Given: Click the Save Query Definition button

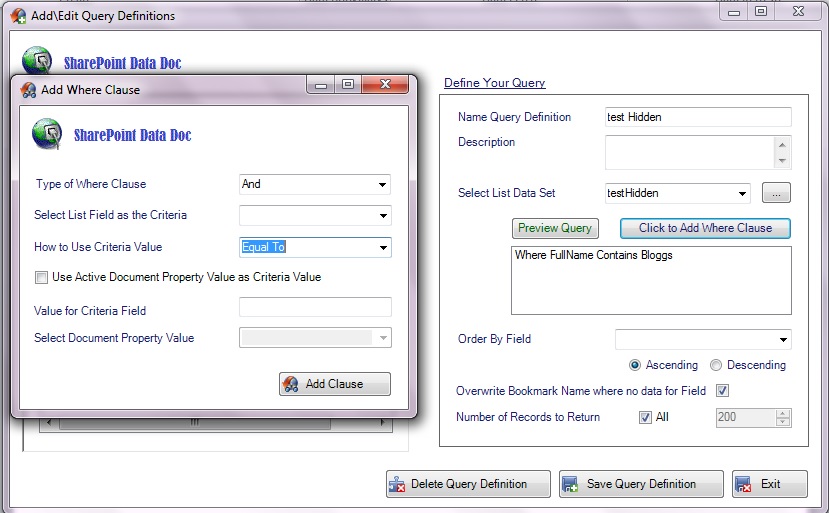Looking at the screenshot, I should 641,484.
